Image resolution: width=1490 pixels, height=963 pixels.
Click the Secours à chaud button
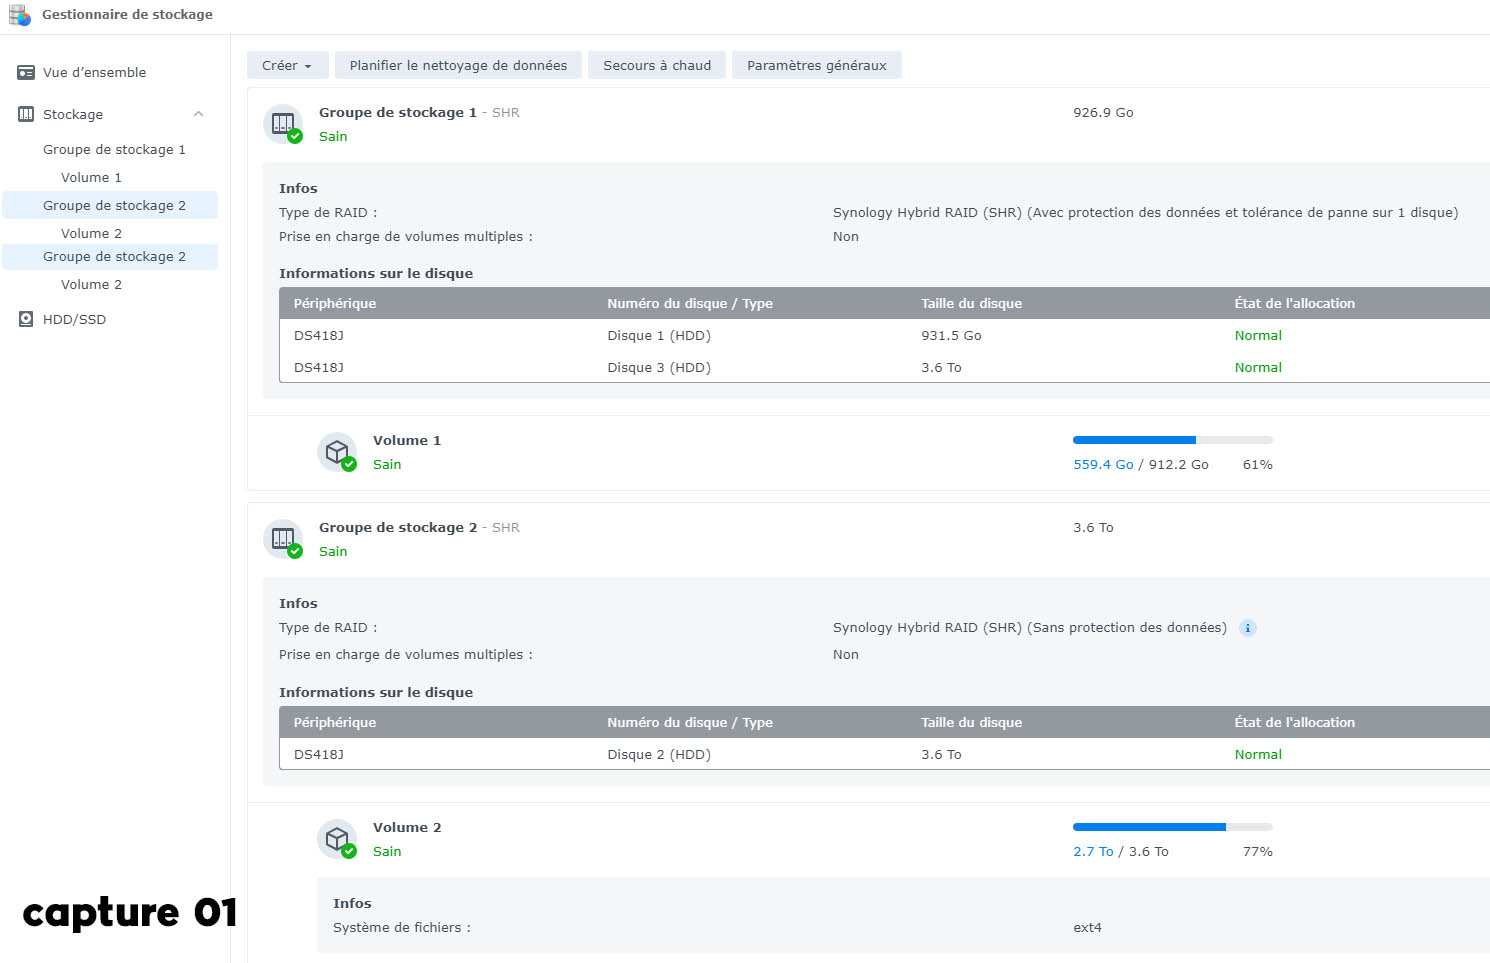point(657,66)
